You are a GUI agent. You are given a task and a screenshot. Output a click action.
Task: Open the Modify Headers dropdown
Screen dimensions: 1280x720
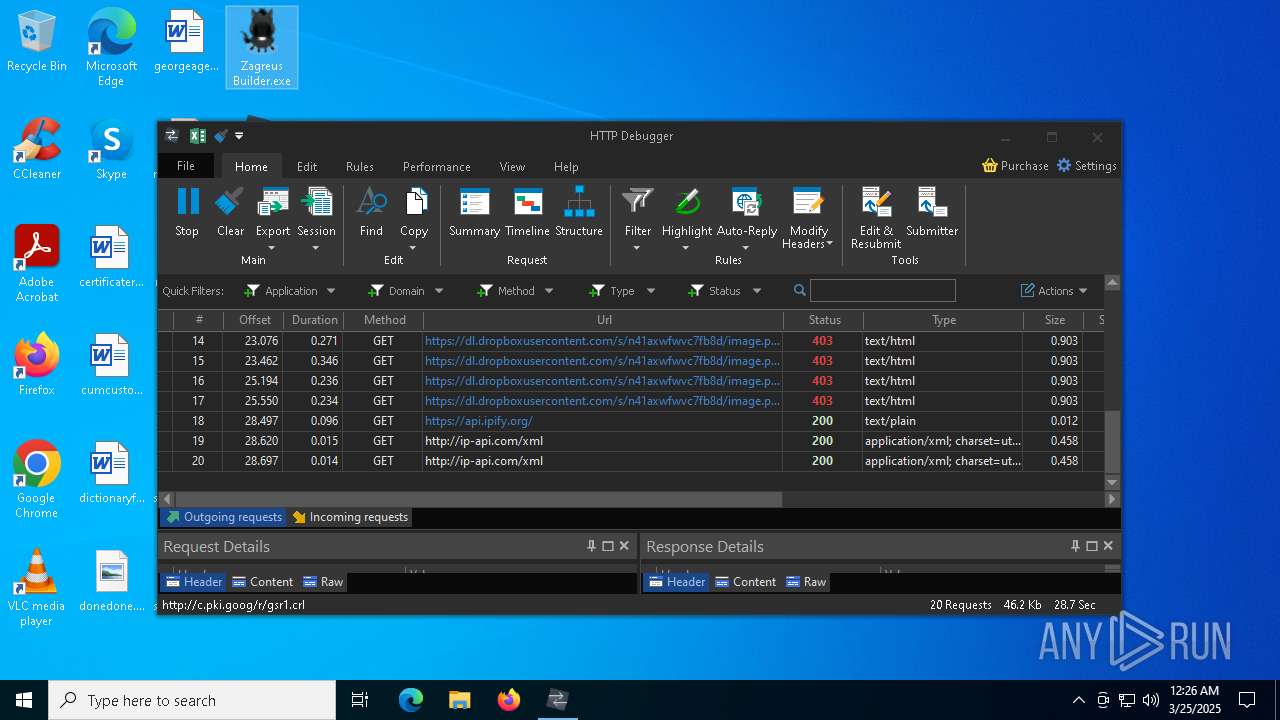pos(808,219)
